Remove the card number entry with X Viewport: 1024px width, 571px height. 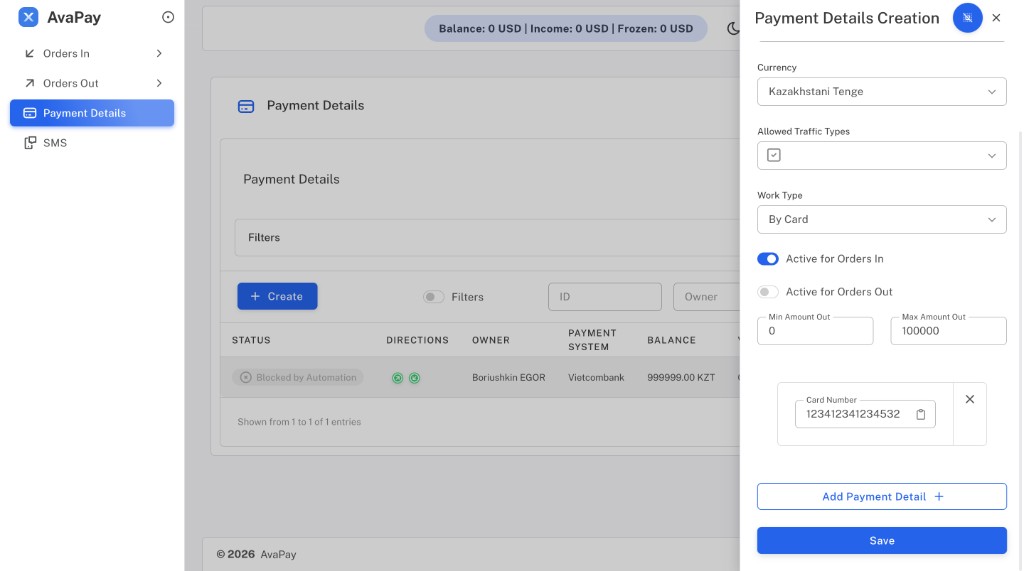970,399
